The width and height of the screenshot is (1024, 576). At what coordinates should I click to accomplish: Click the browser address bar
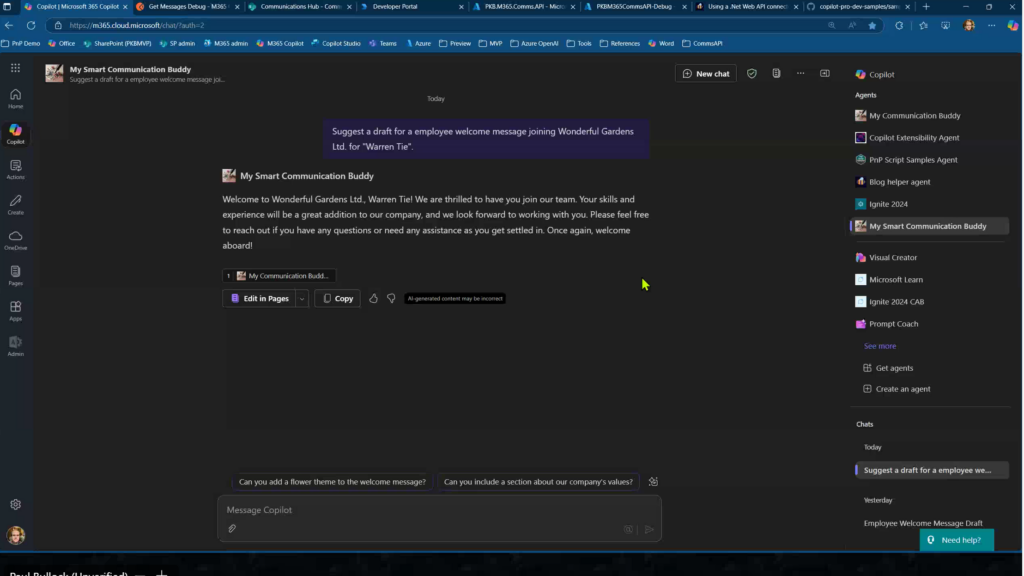click(x=438, y=25)
